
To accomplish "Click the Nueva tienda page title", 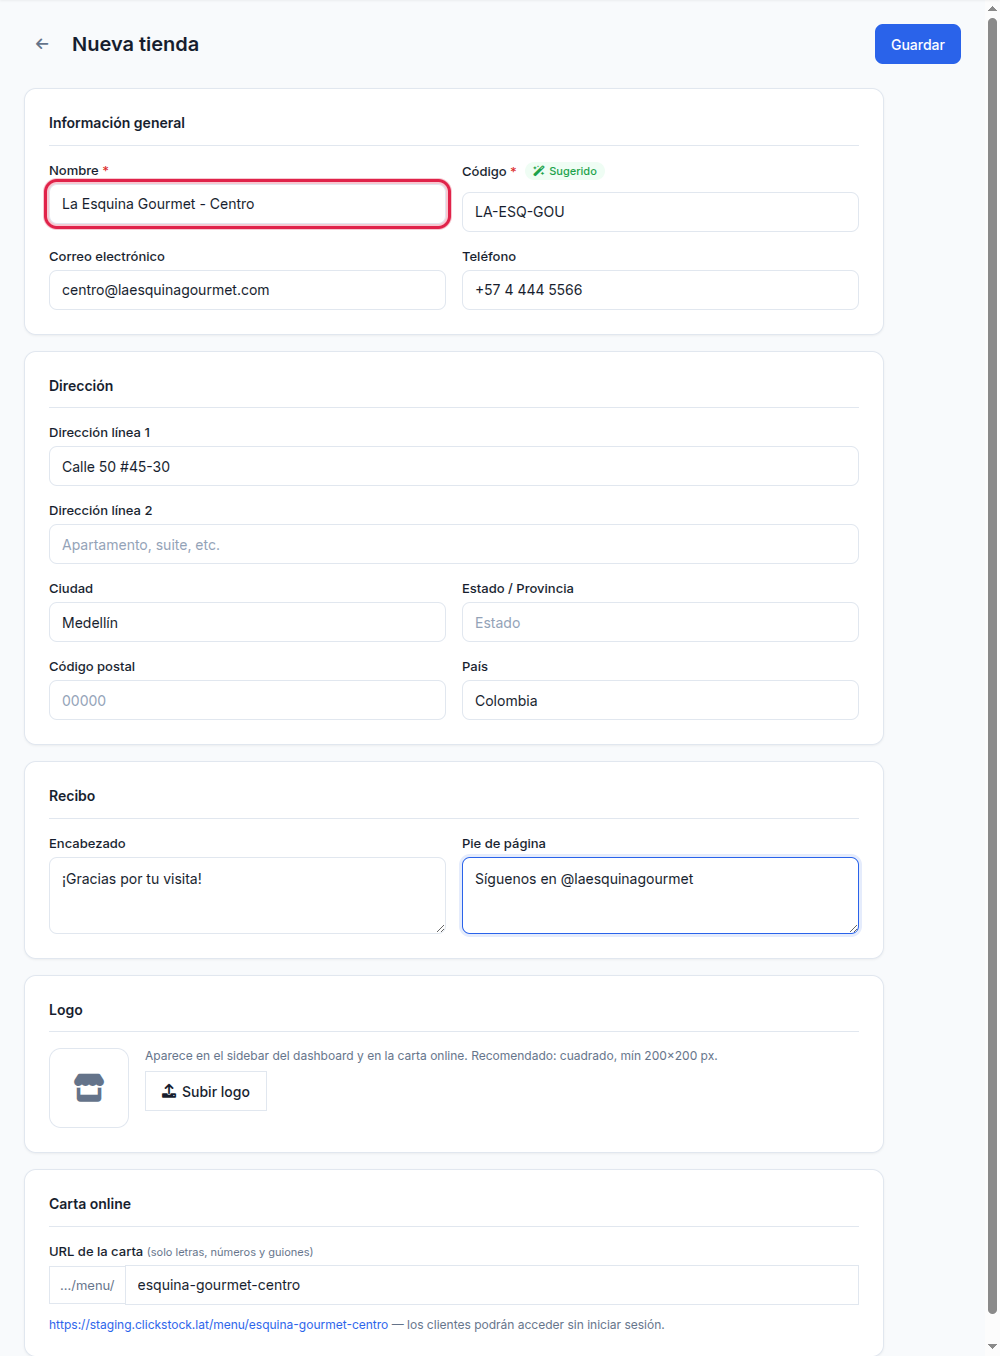I will pyautogui.click(x=136, y=44).
